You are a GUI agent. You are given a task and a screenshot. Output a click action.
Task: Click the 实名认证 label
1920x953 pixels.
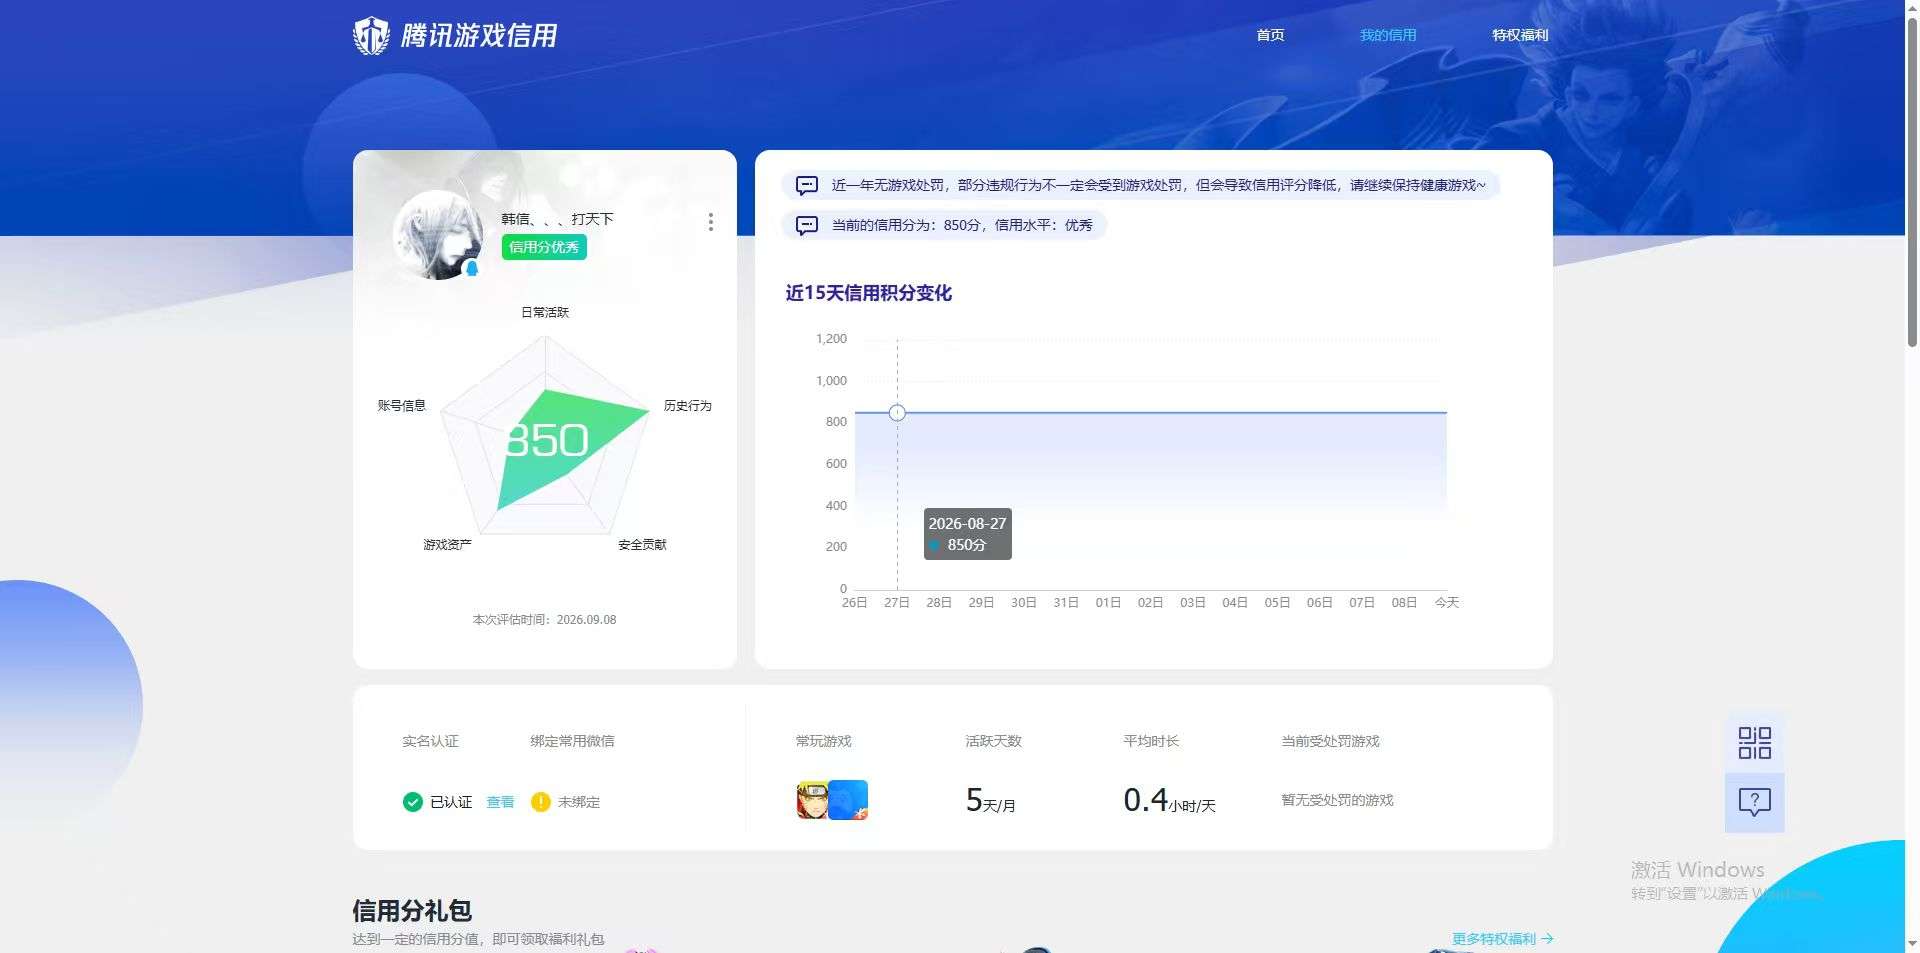tap(430, 741)
